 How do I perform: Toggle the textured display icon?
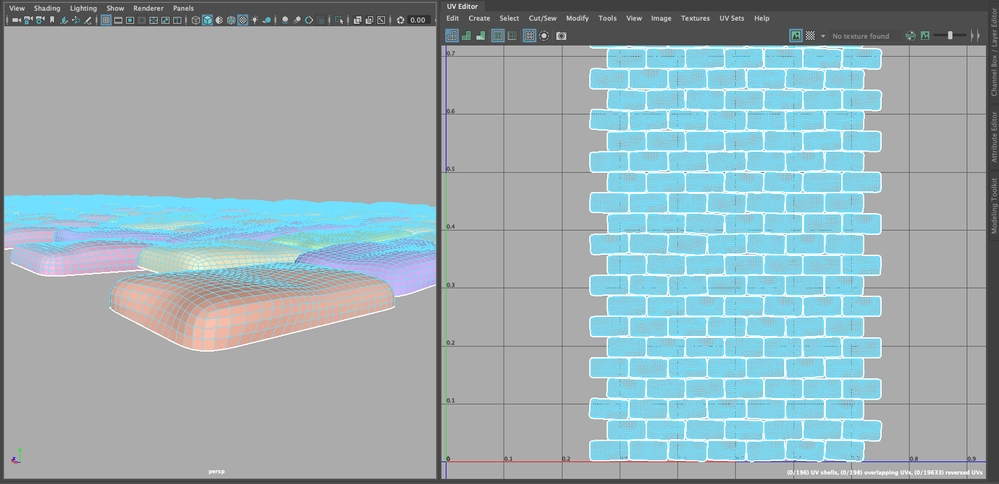(x=243, y=20)
